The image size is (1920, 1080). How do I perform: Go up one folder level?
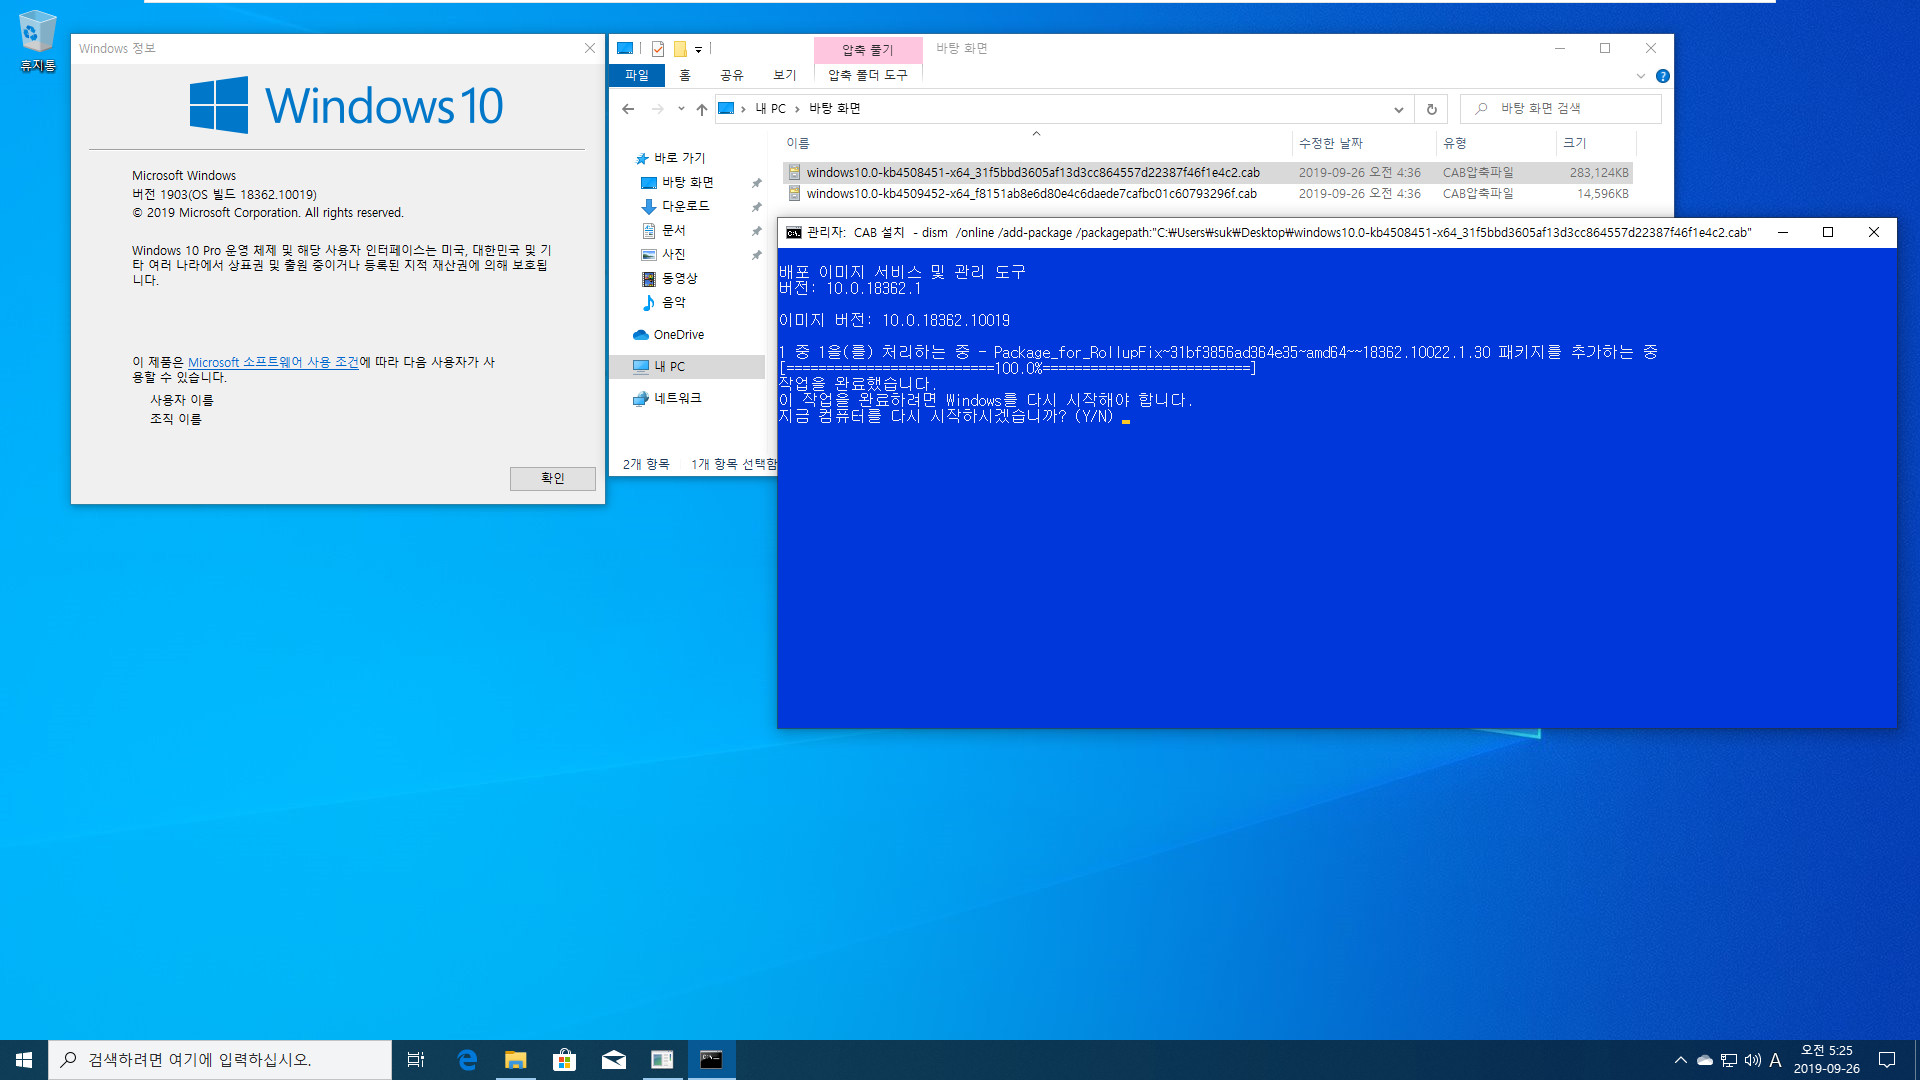[702, 109]
